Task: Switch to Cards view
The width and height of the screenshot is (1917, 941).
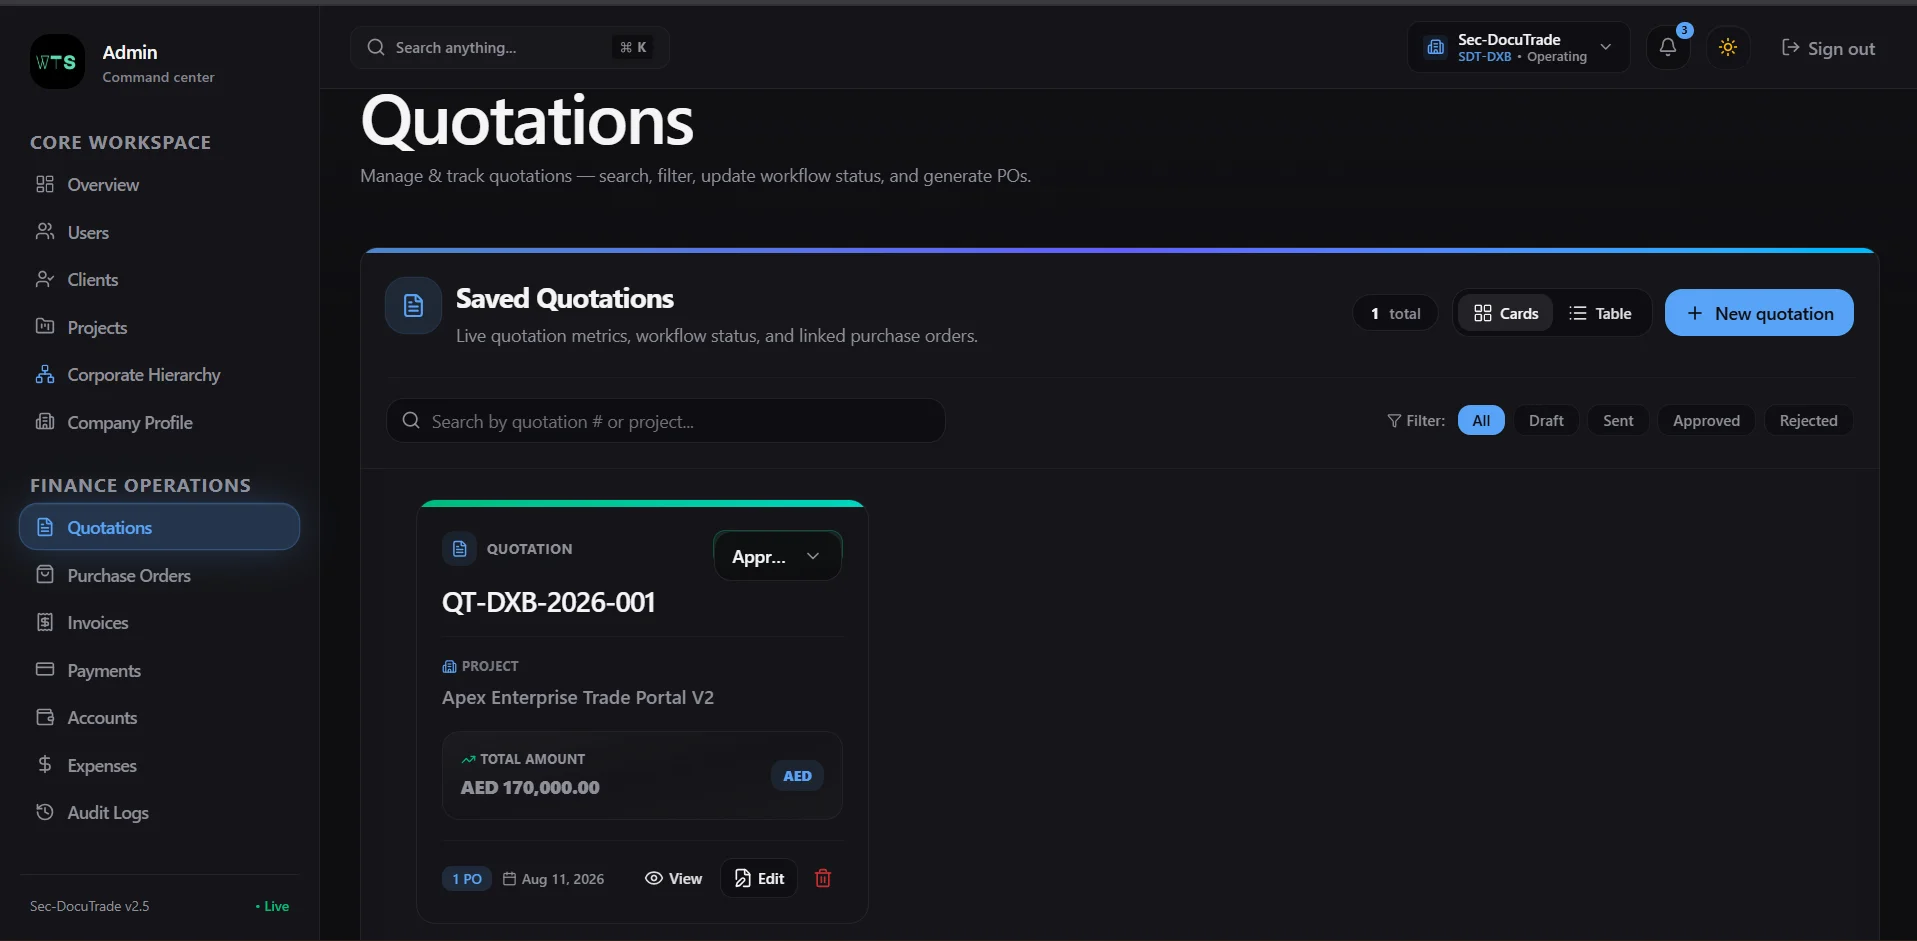Action: (1505, 313)
